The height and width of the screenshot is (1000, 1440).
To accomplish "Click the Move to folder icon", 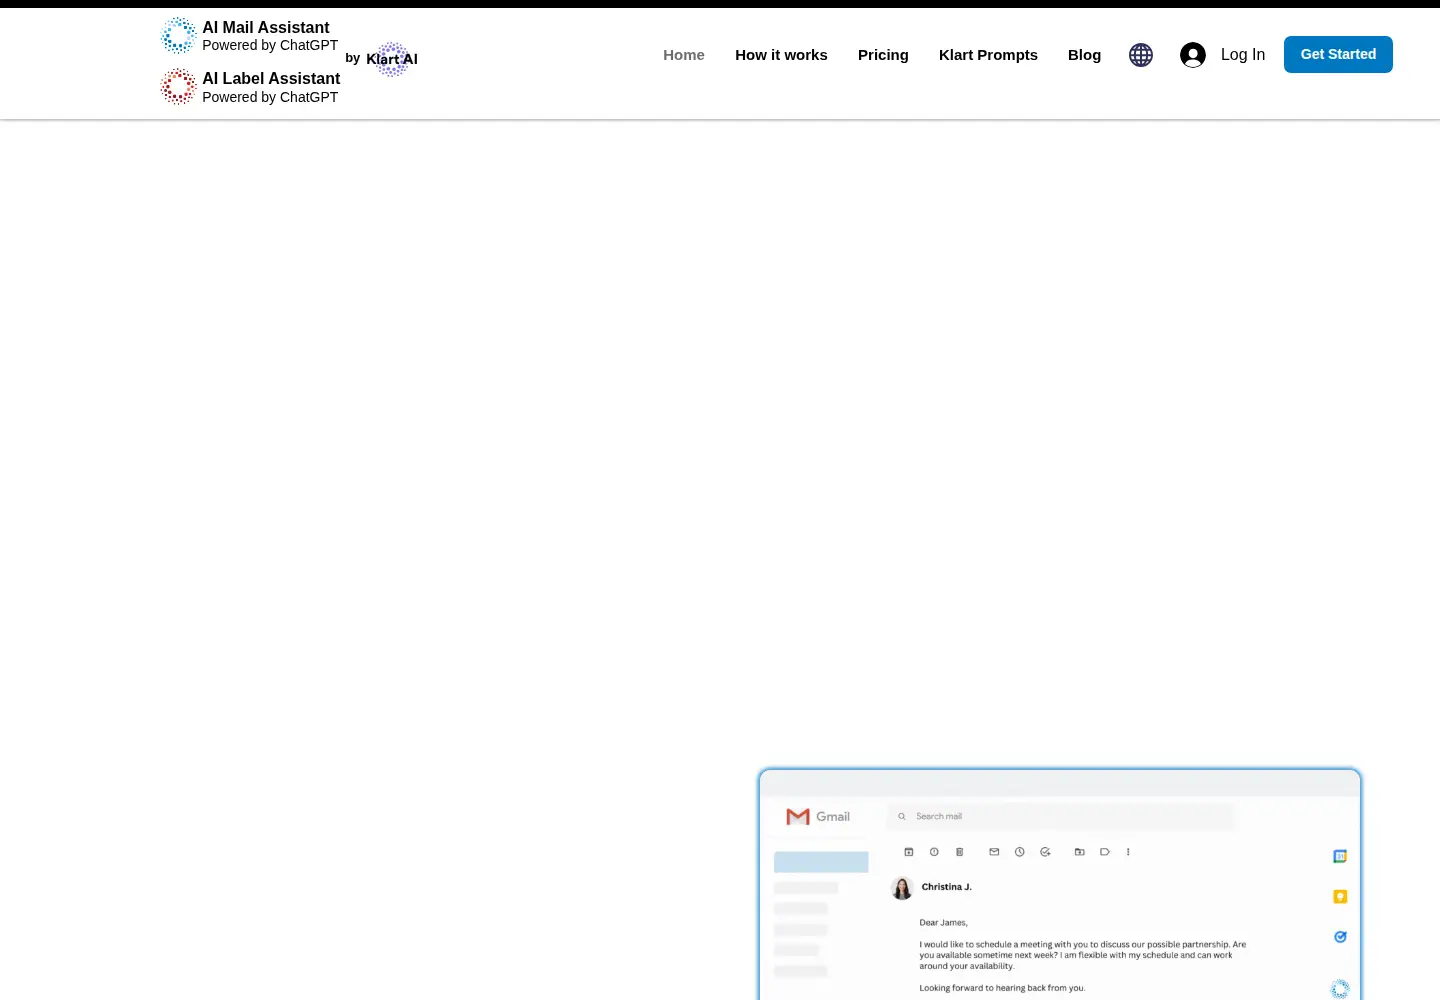I will point(1080,852).
